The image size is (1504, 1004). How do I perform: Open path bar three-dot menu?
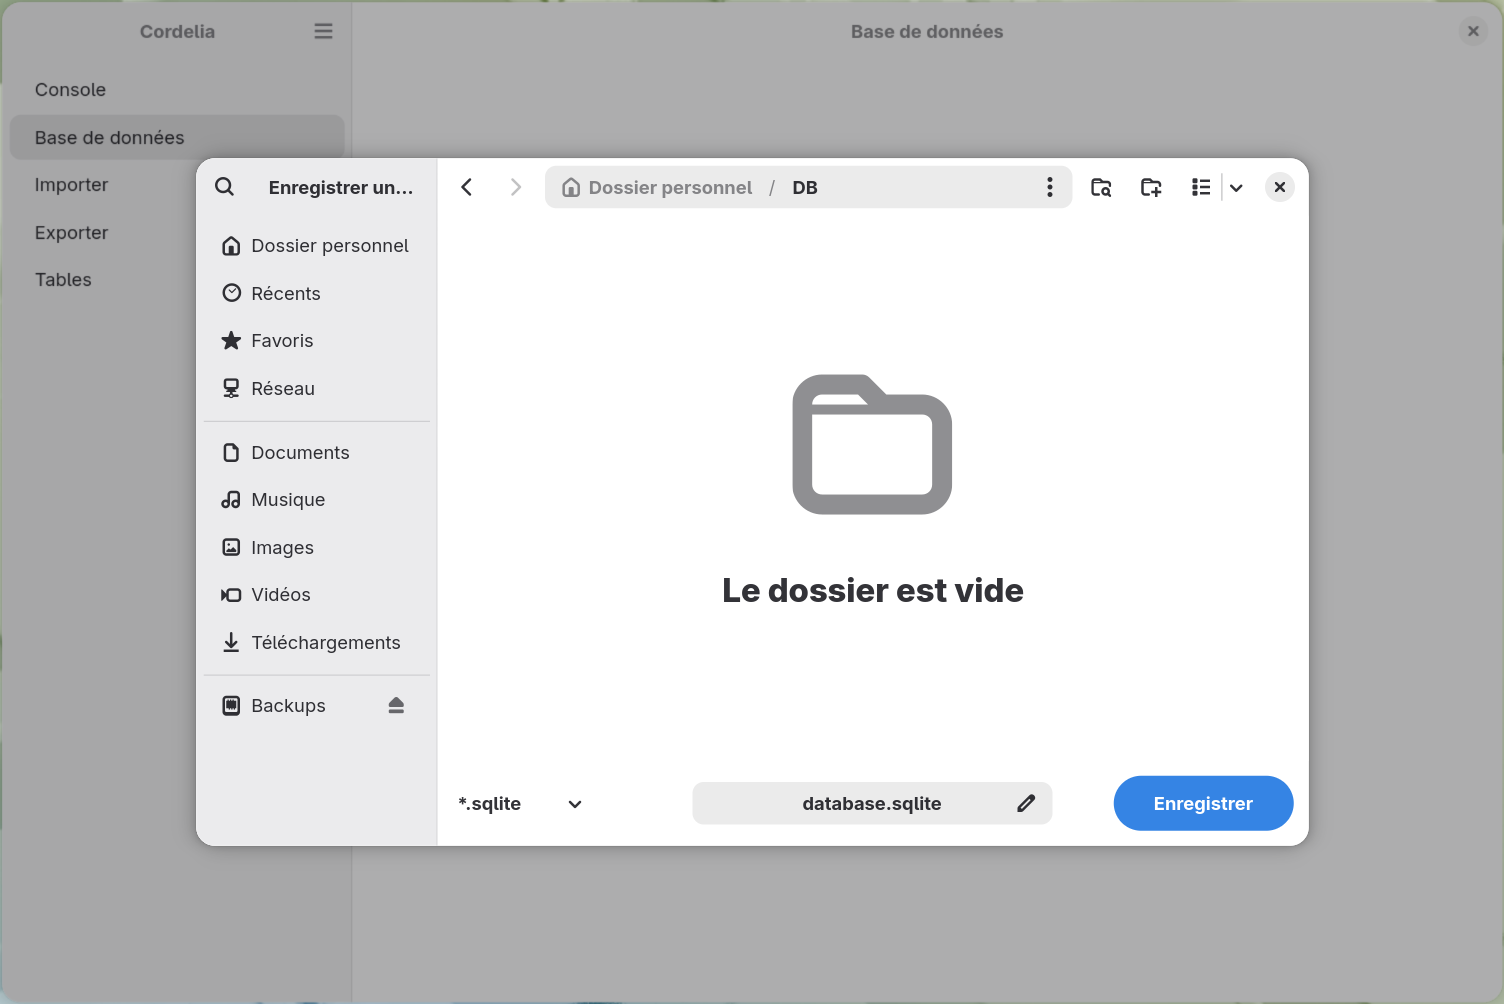pyautogui.click(x=1049, y=187)
